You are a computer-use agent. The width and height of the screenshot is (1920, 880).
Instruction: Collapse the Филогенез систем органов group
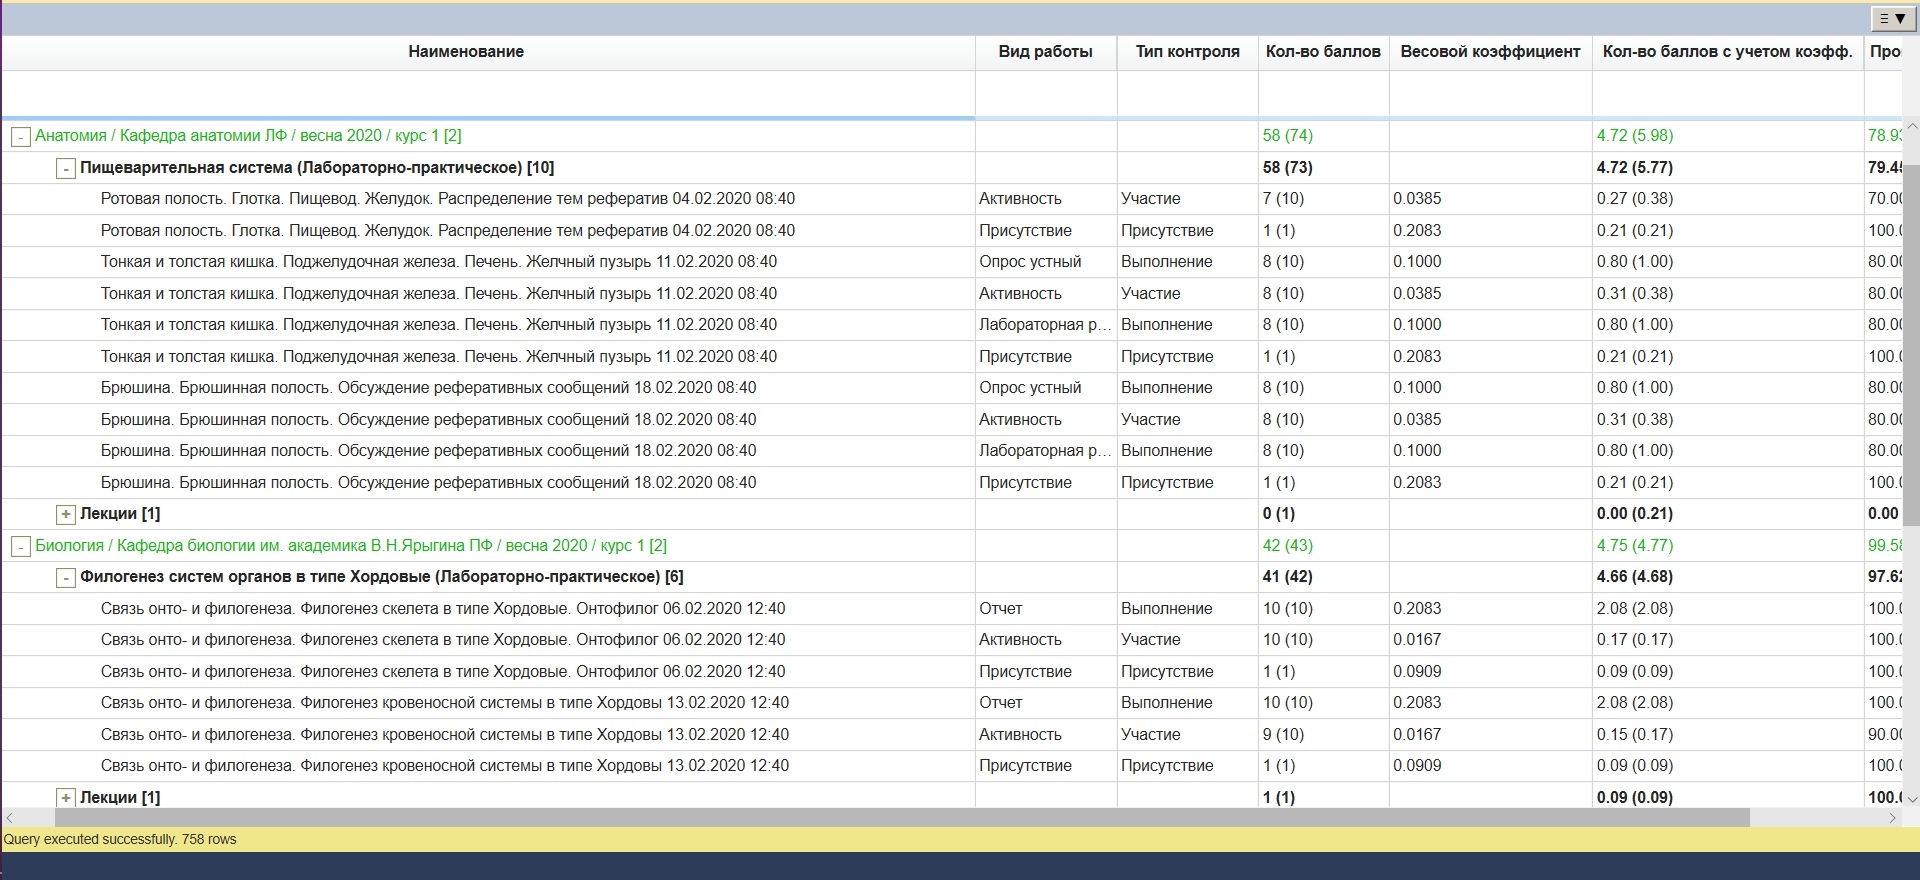[x=65, y=578]
